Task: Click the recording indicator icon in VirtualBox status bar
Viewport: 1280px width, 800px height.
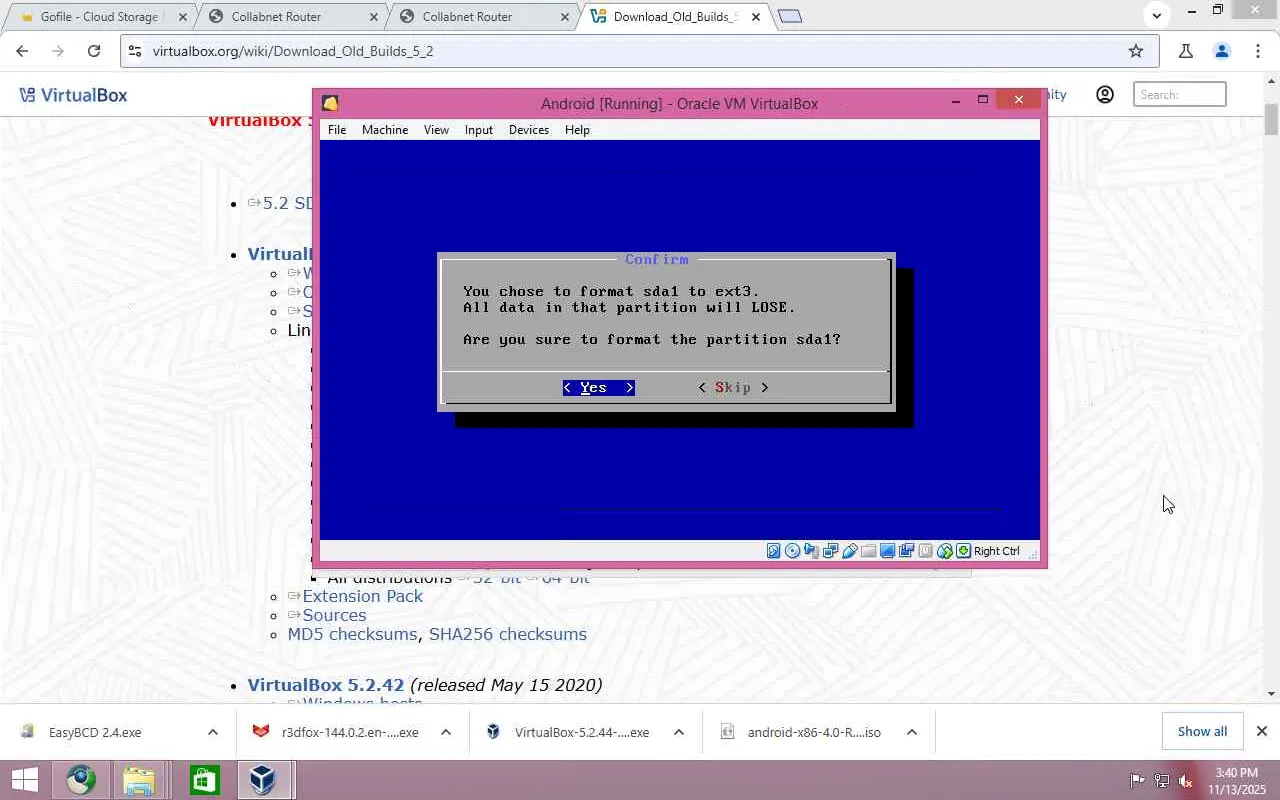Action: click(906, 551)
